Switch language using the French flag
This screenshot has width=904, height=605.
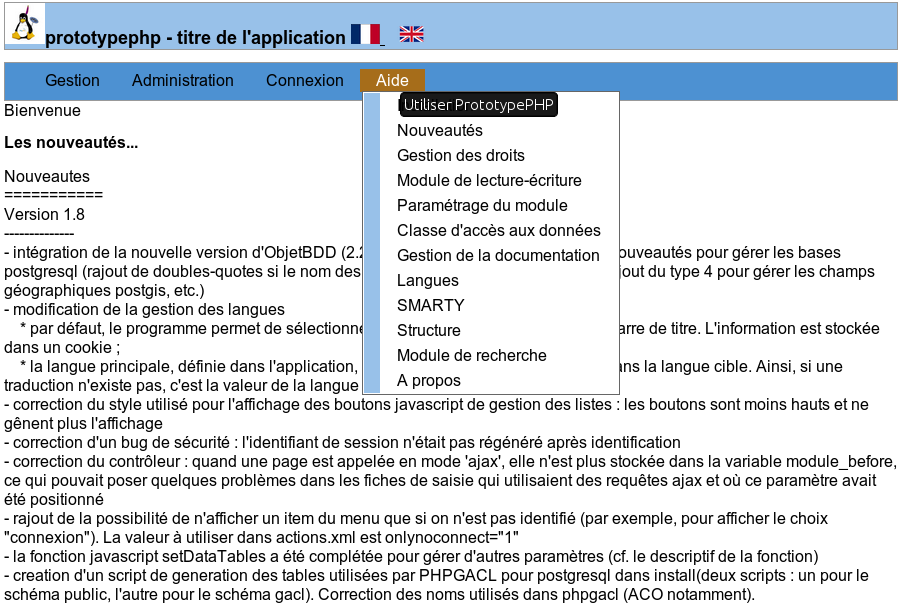[367, 33]
